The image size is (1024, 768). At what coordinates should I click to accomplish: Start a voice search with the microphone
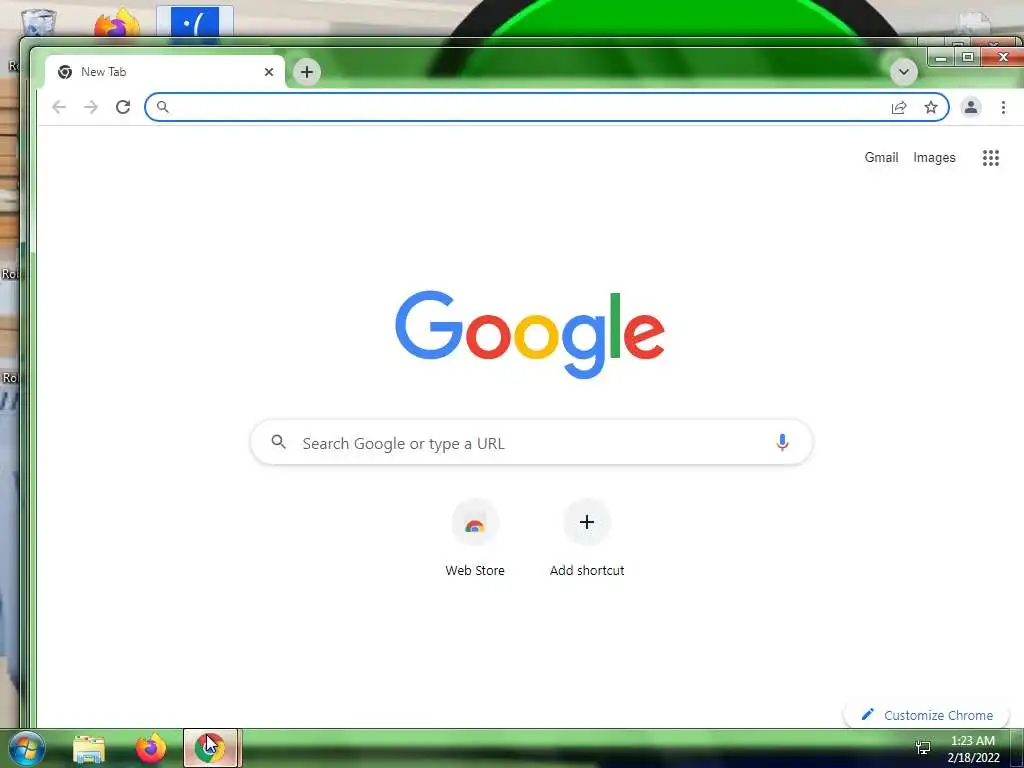[782, 442]
